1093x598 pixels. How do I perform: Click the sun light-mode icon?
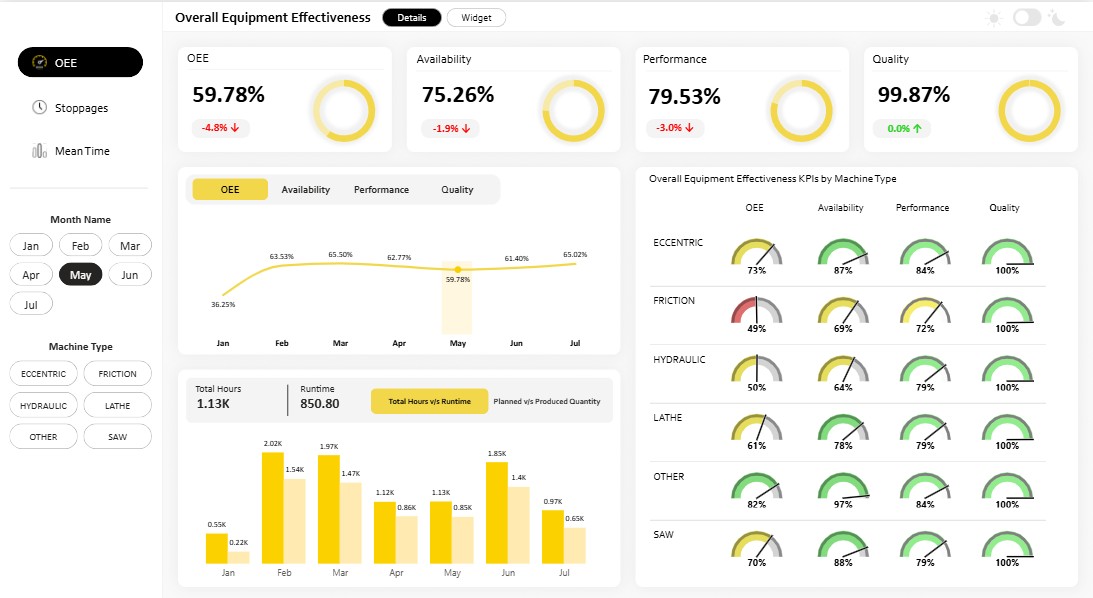pyautogui.click(x=995, y=18)
